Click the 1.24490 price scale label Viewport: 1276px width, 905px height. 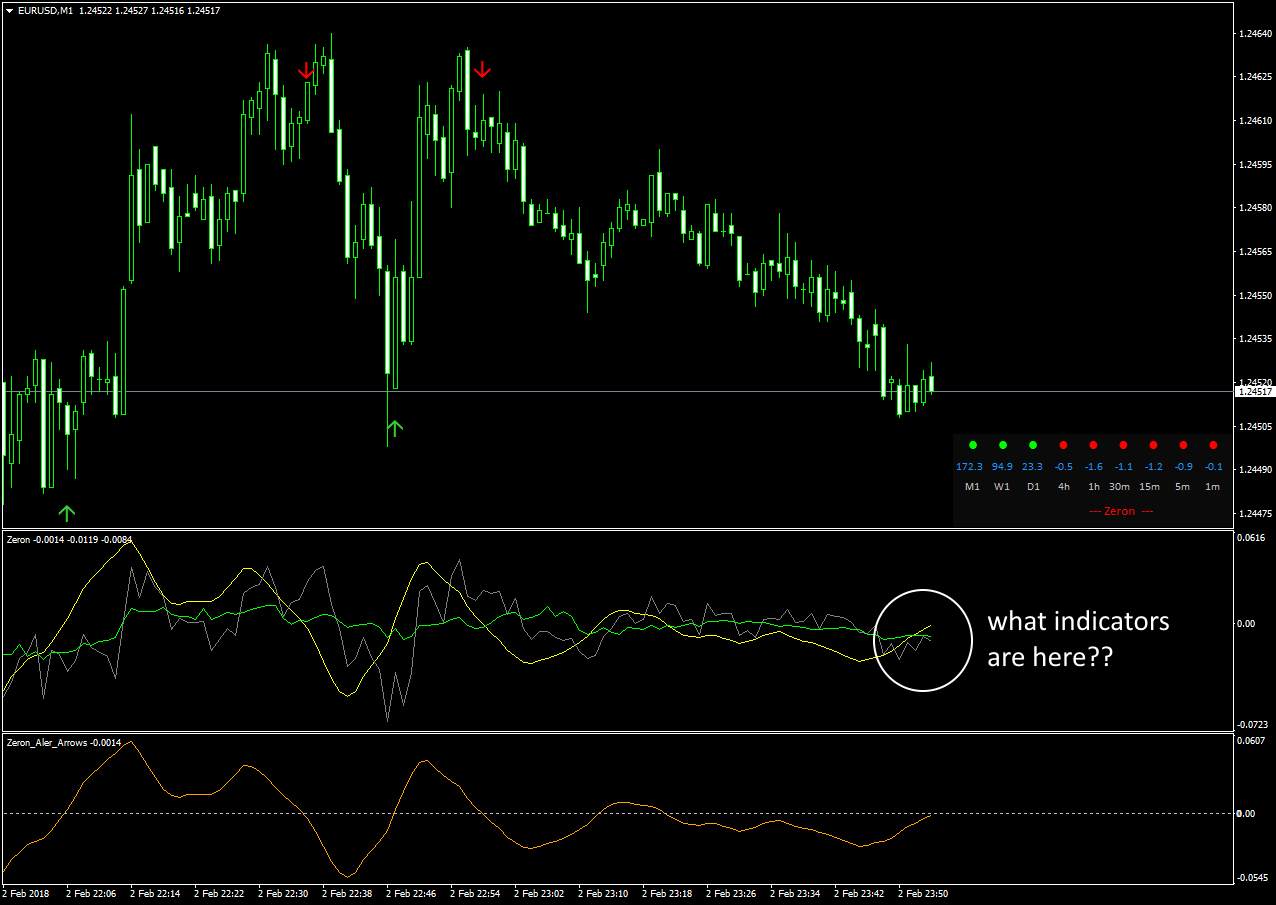(1255, 470)
